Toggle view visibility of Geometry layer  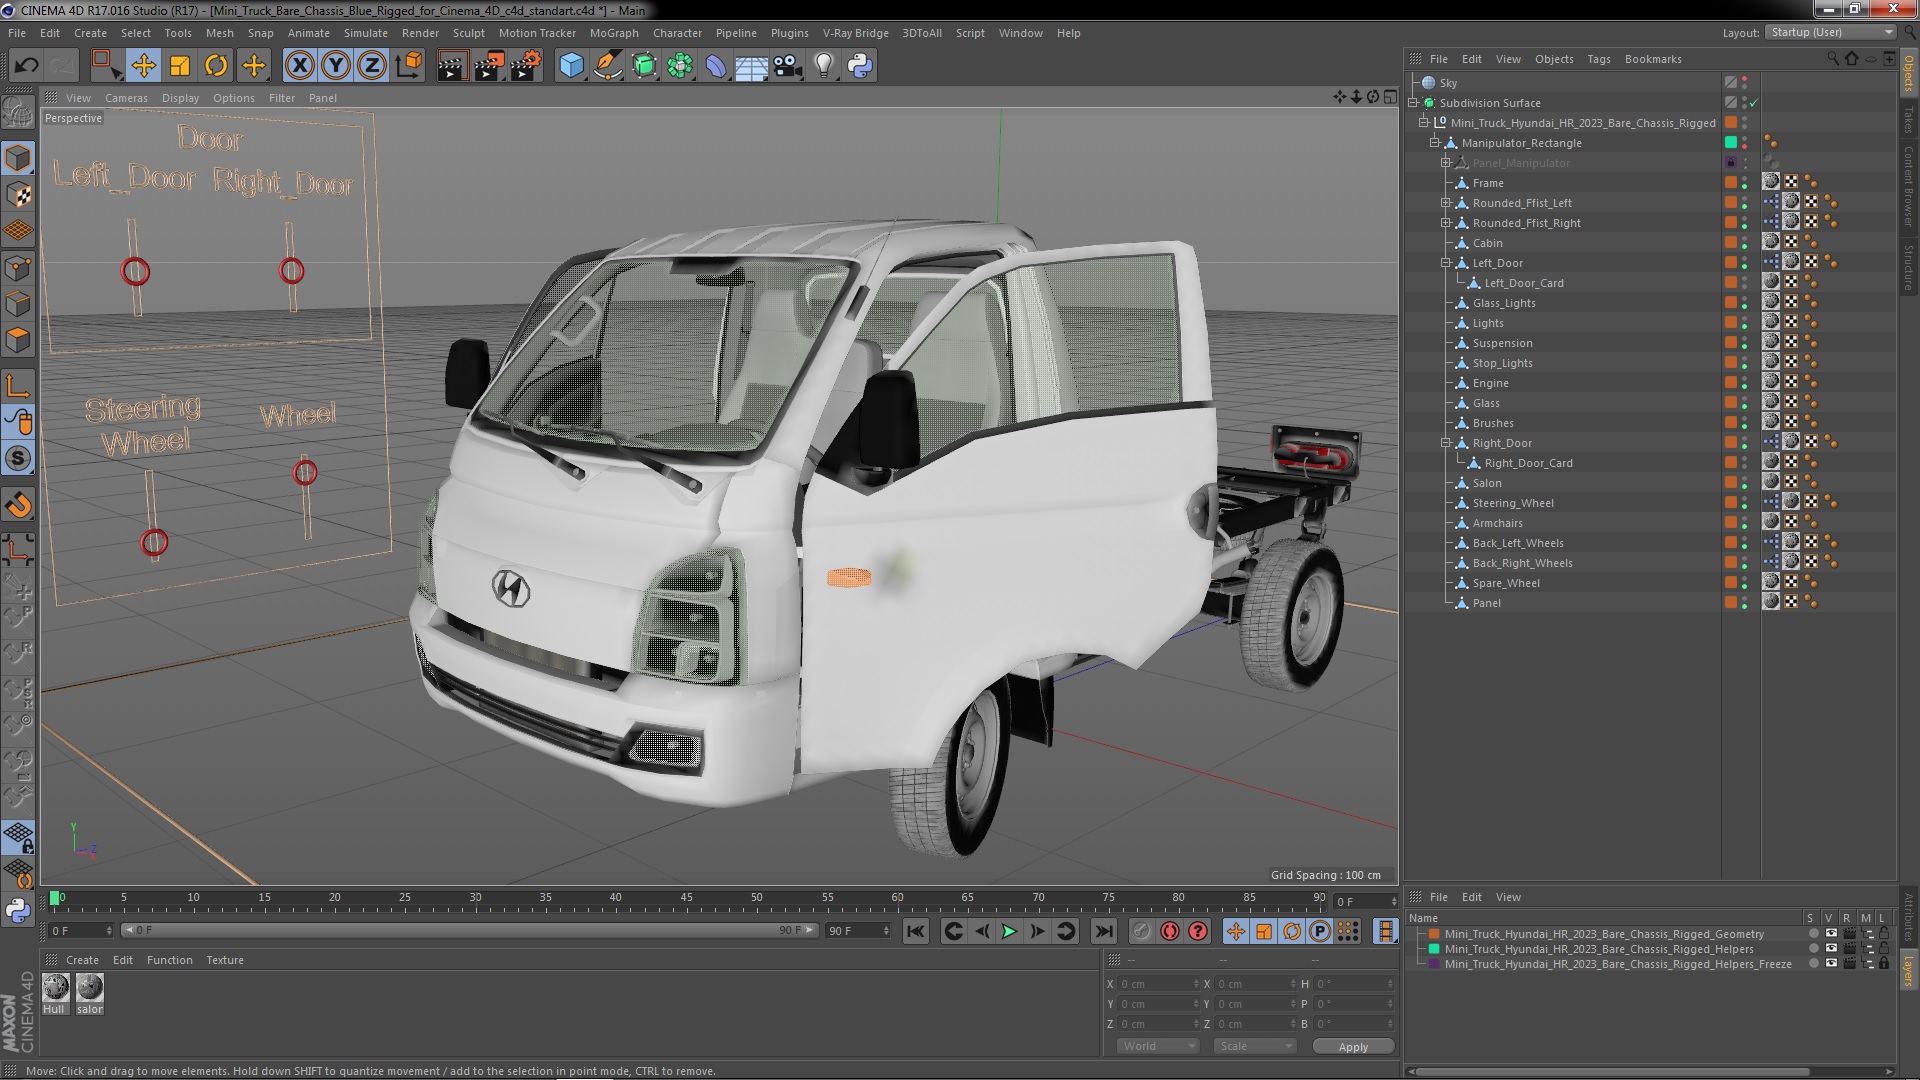[x=1831, y=934]
